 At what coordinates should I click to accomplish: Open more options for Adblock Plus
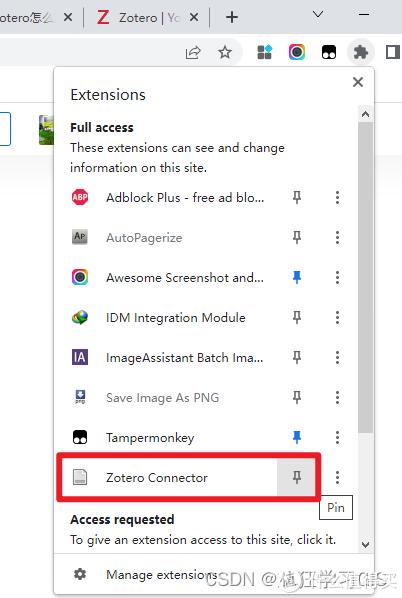(x=337, y=197)
